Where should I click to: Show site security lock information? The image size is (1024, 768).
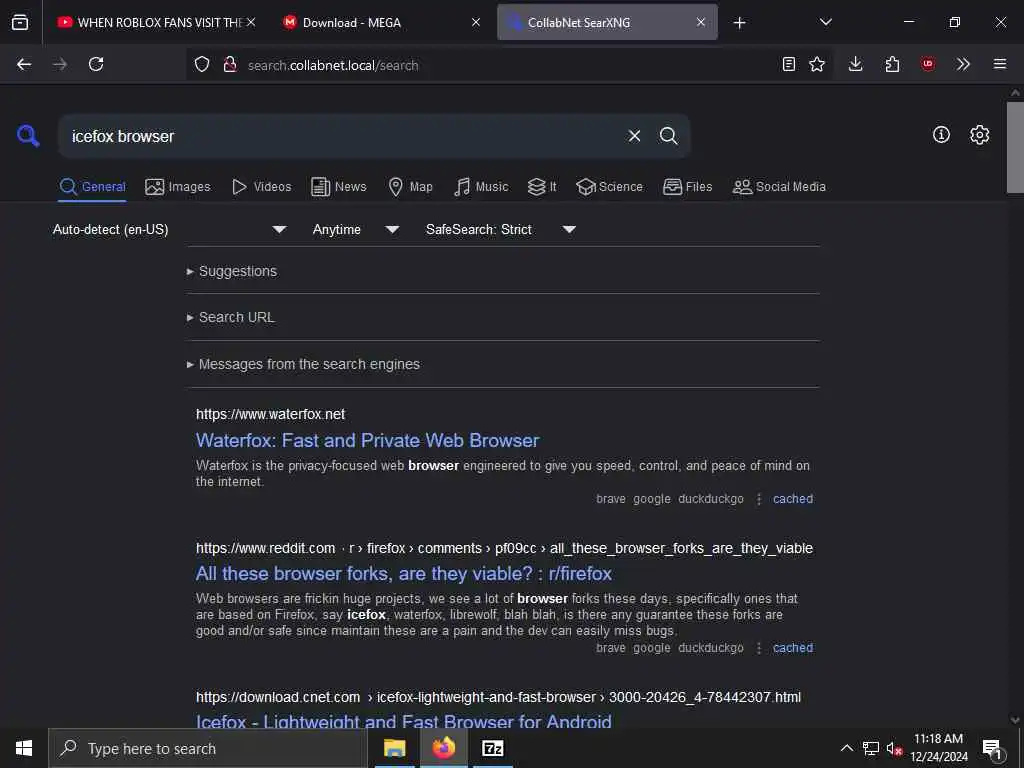(230, 64)
